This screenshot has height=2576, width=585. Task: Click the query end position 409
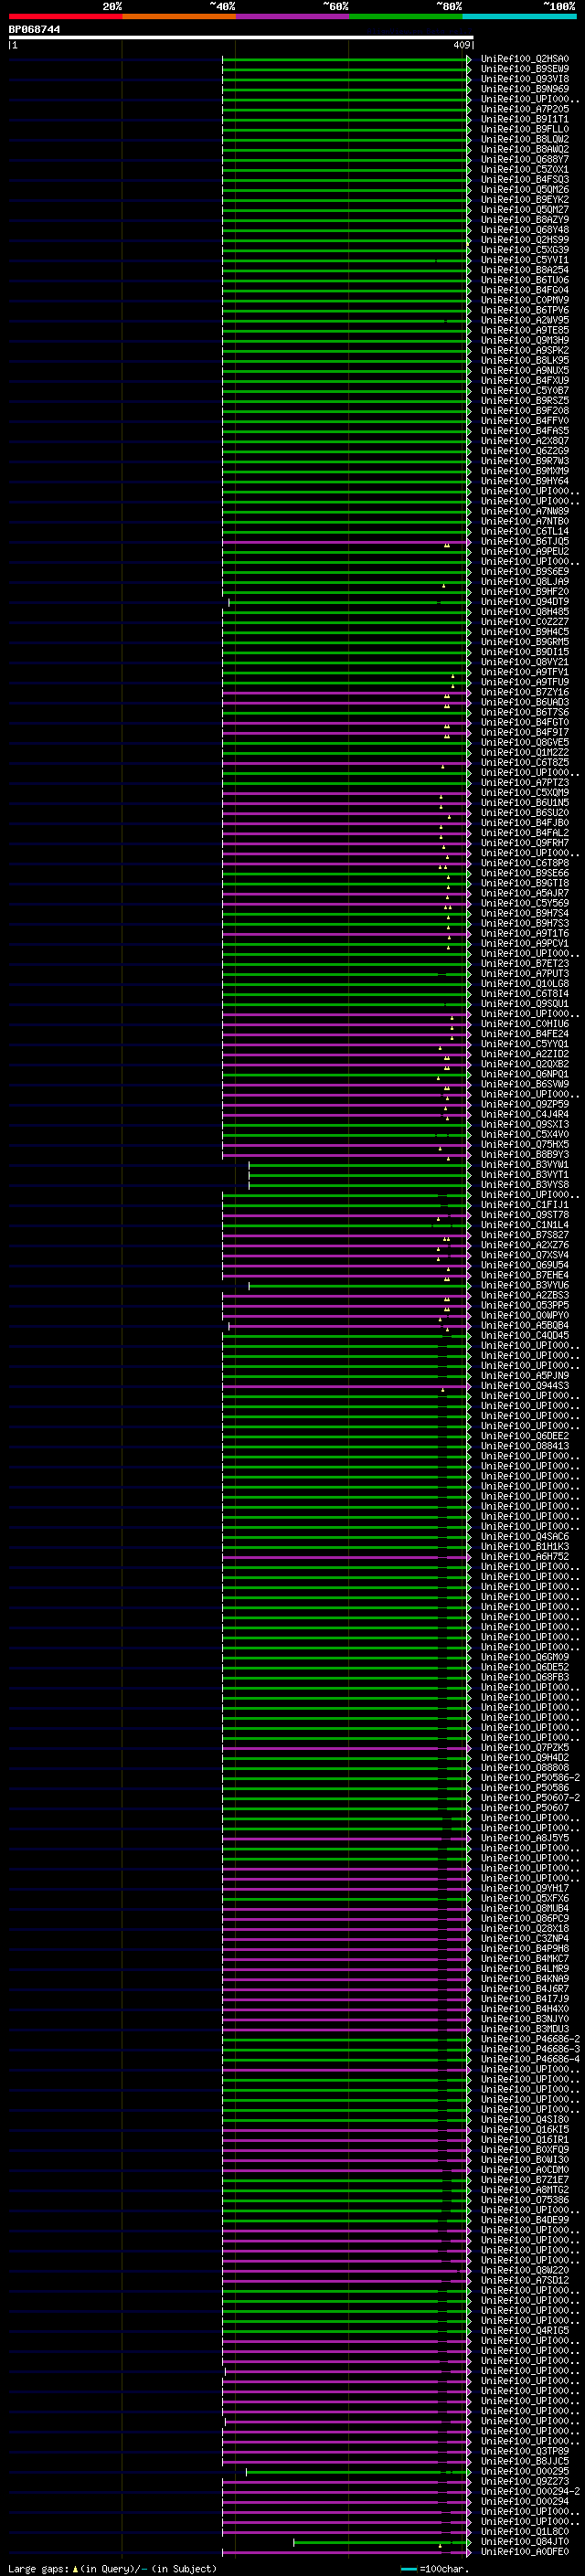coord(461,45)
